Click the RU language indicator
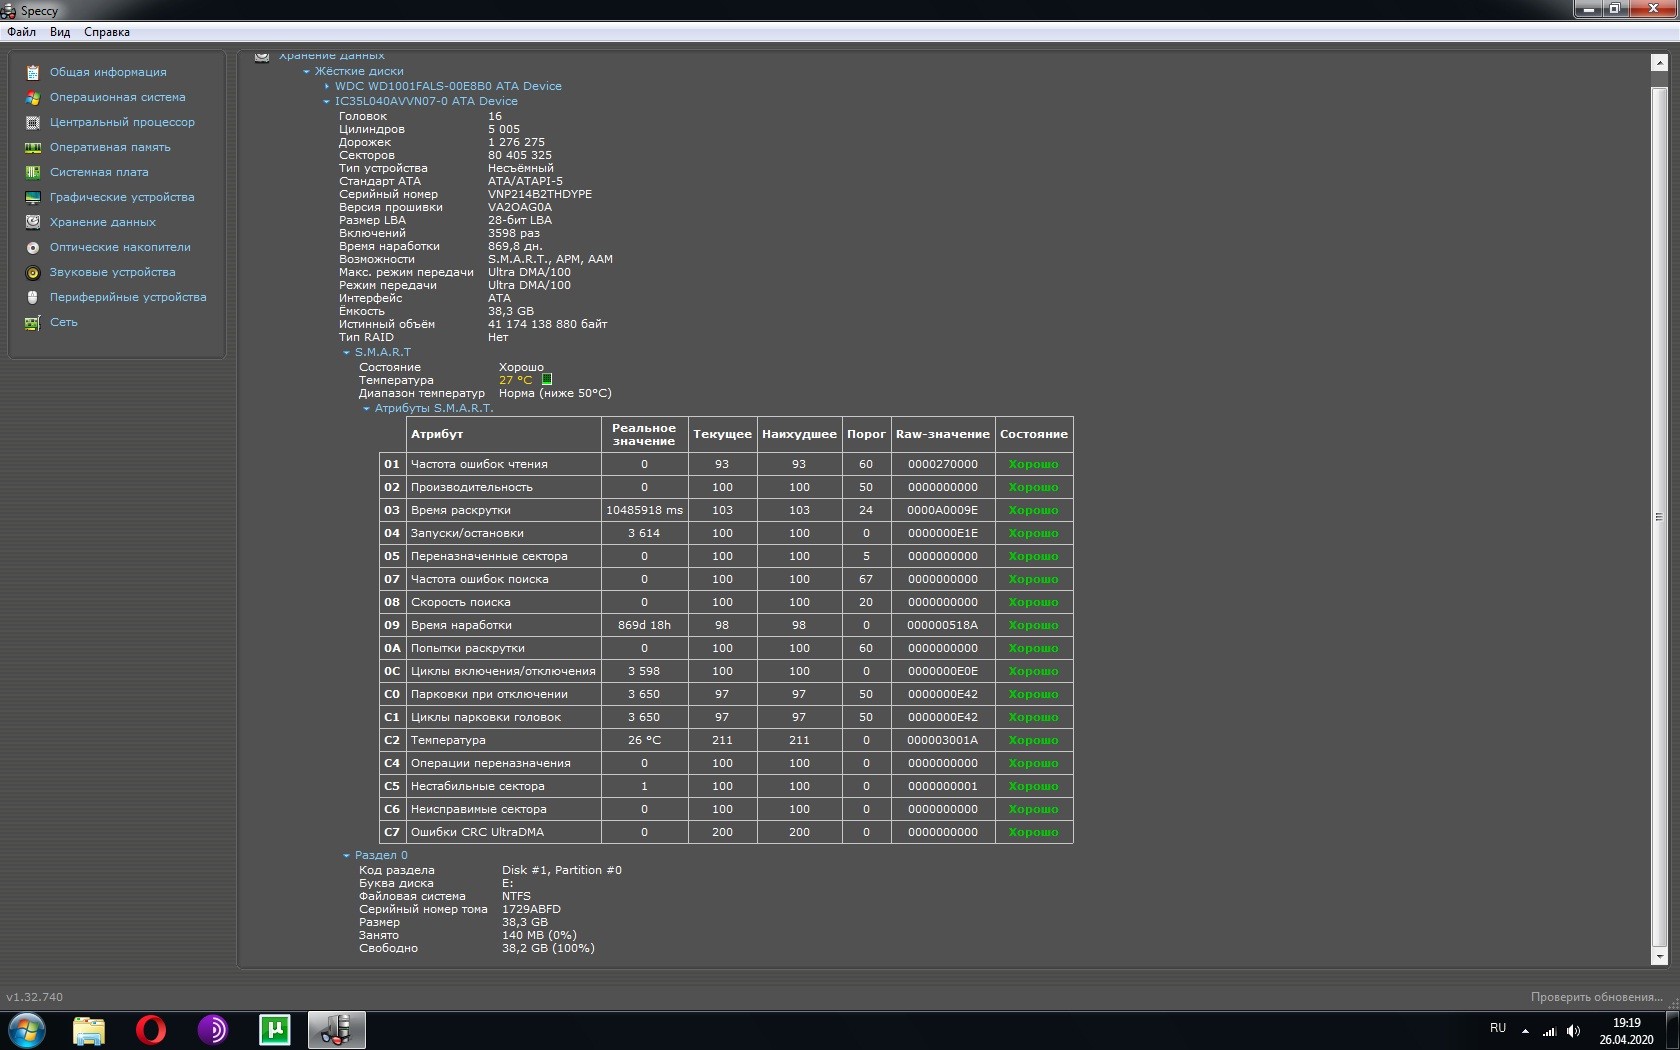The image size is (1680, 1050). (x=1498, y=1028)
